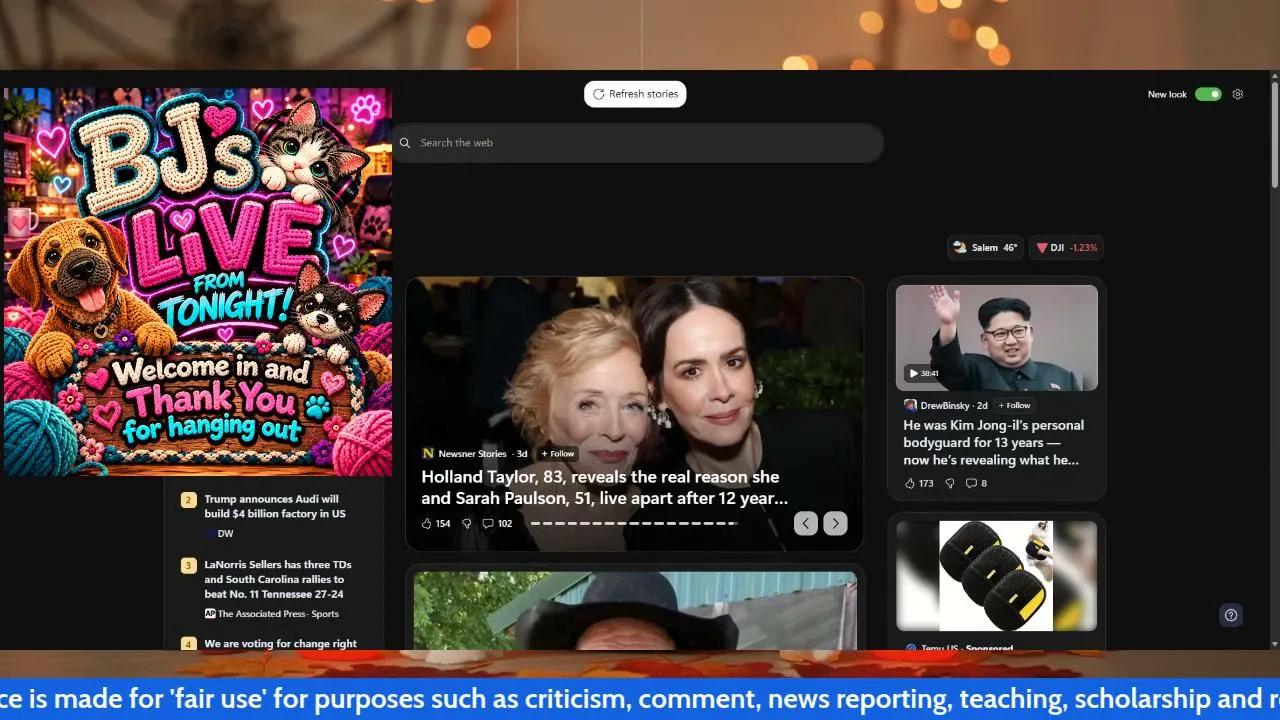Viewport: 1280px width, 720px height.
Task: Dislike the Holland Taylor story
Action: pyautogui.click(x=466, y=523)
